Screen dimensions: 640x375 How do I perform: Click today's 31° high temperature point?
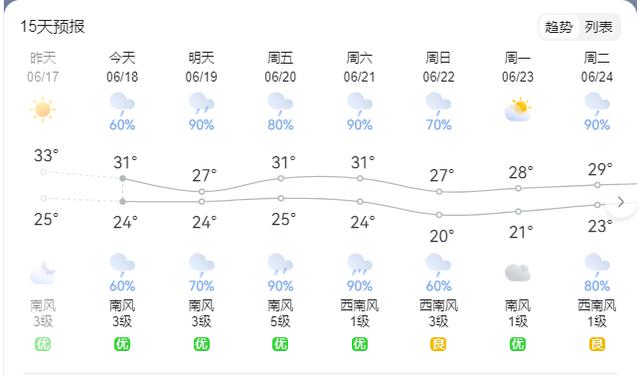[x=122, y=178]
